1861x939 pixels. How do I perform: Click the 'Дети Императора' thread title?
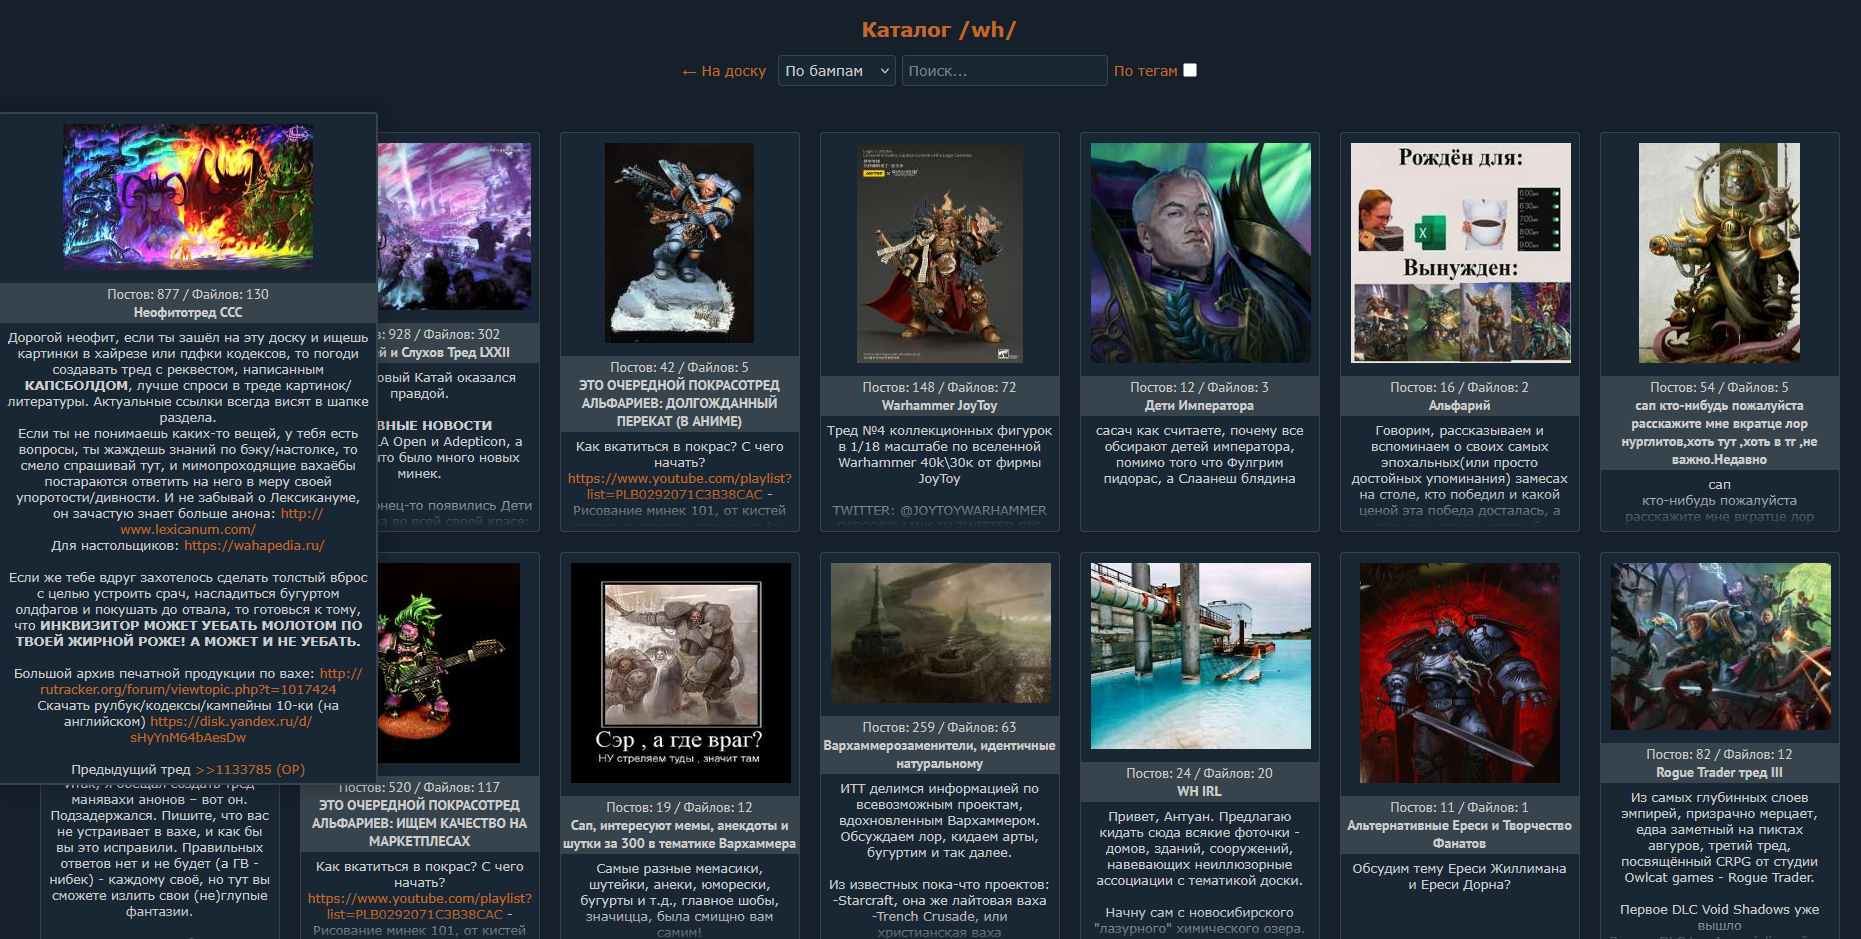point(1199,406)
